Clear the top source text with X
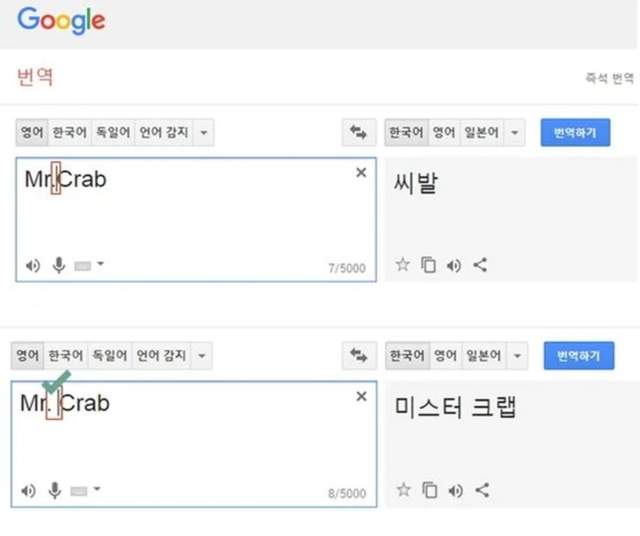Screen dimensions: 640x536 pos(361,173)
